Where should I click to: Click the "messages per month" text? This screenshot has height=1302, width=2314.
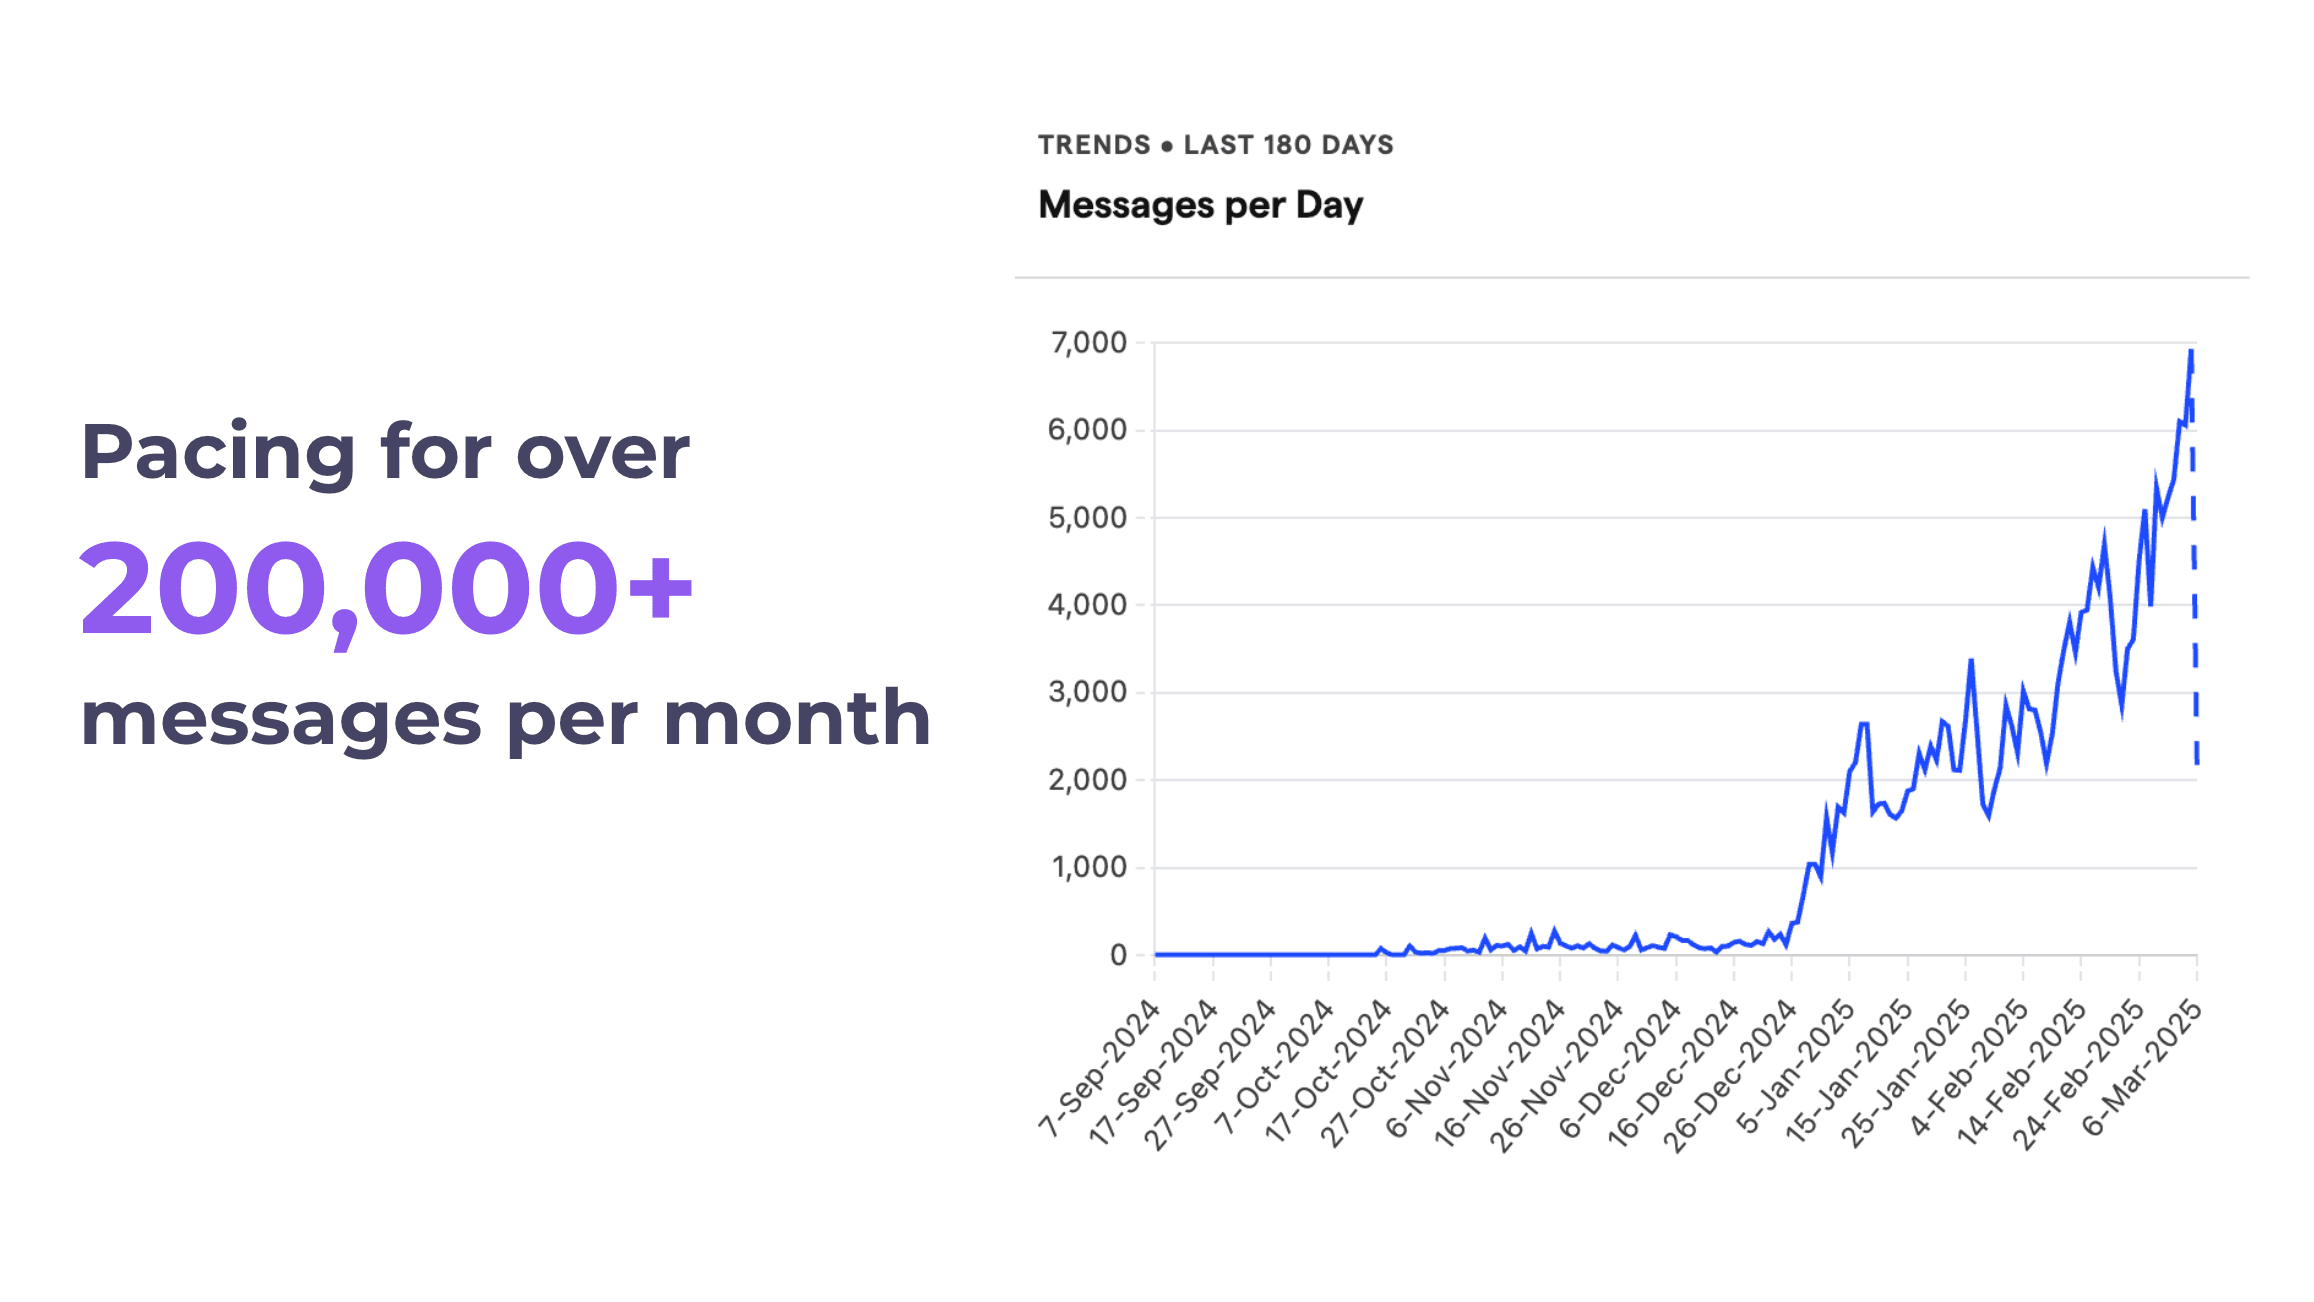point(505,718)
